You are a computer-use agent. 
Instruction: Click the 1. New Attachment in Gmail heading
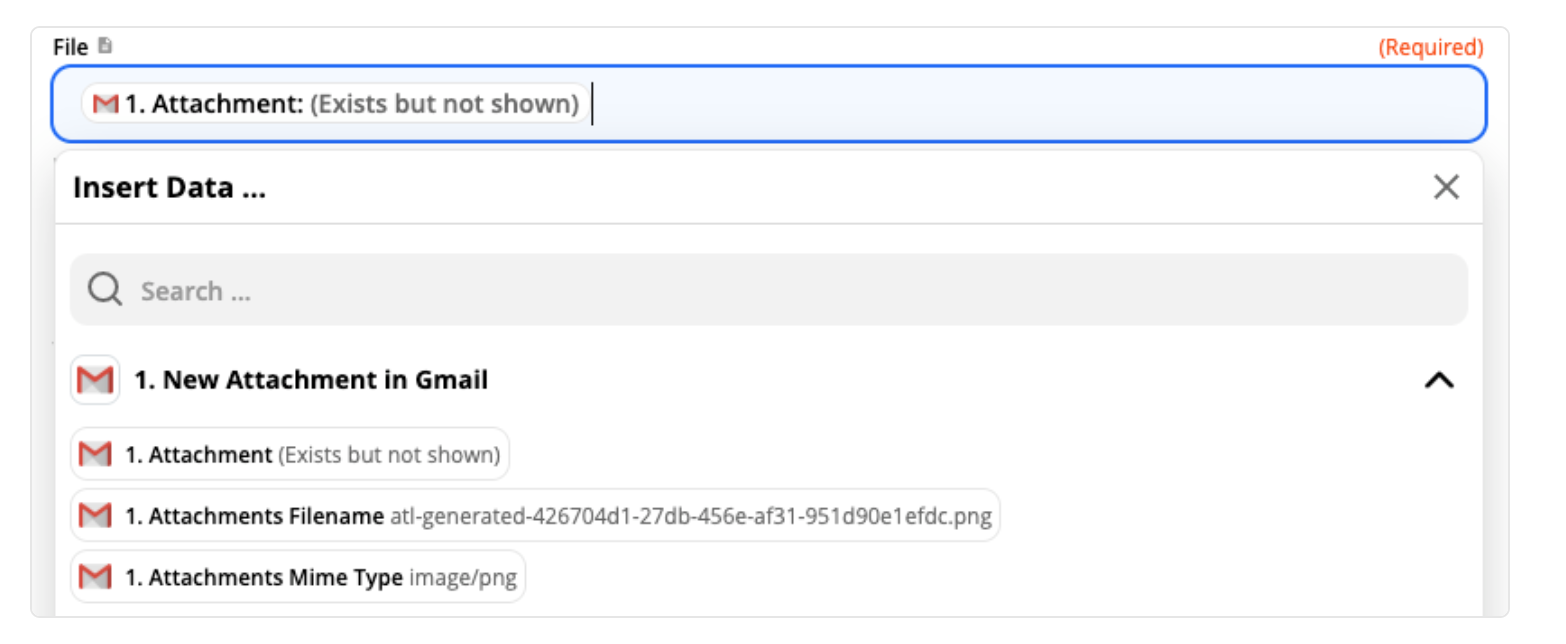tap(311, 380)
